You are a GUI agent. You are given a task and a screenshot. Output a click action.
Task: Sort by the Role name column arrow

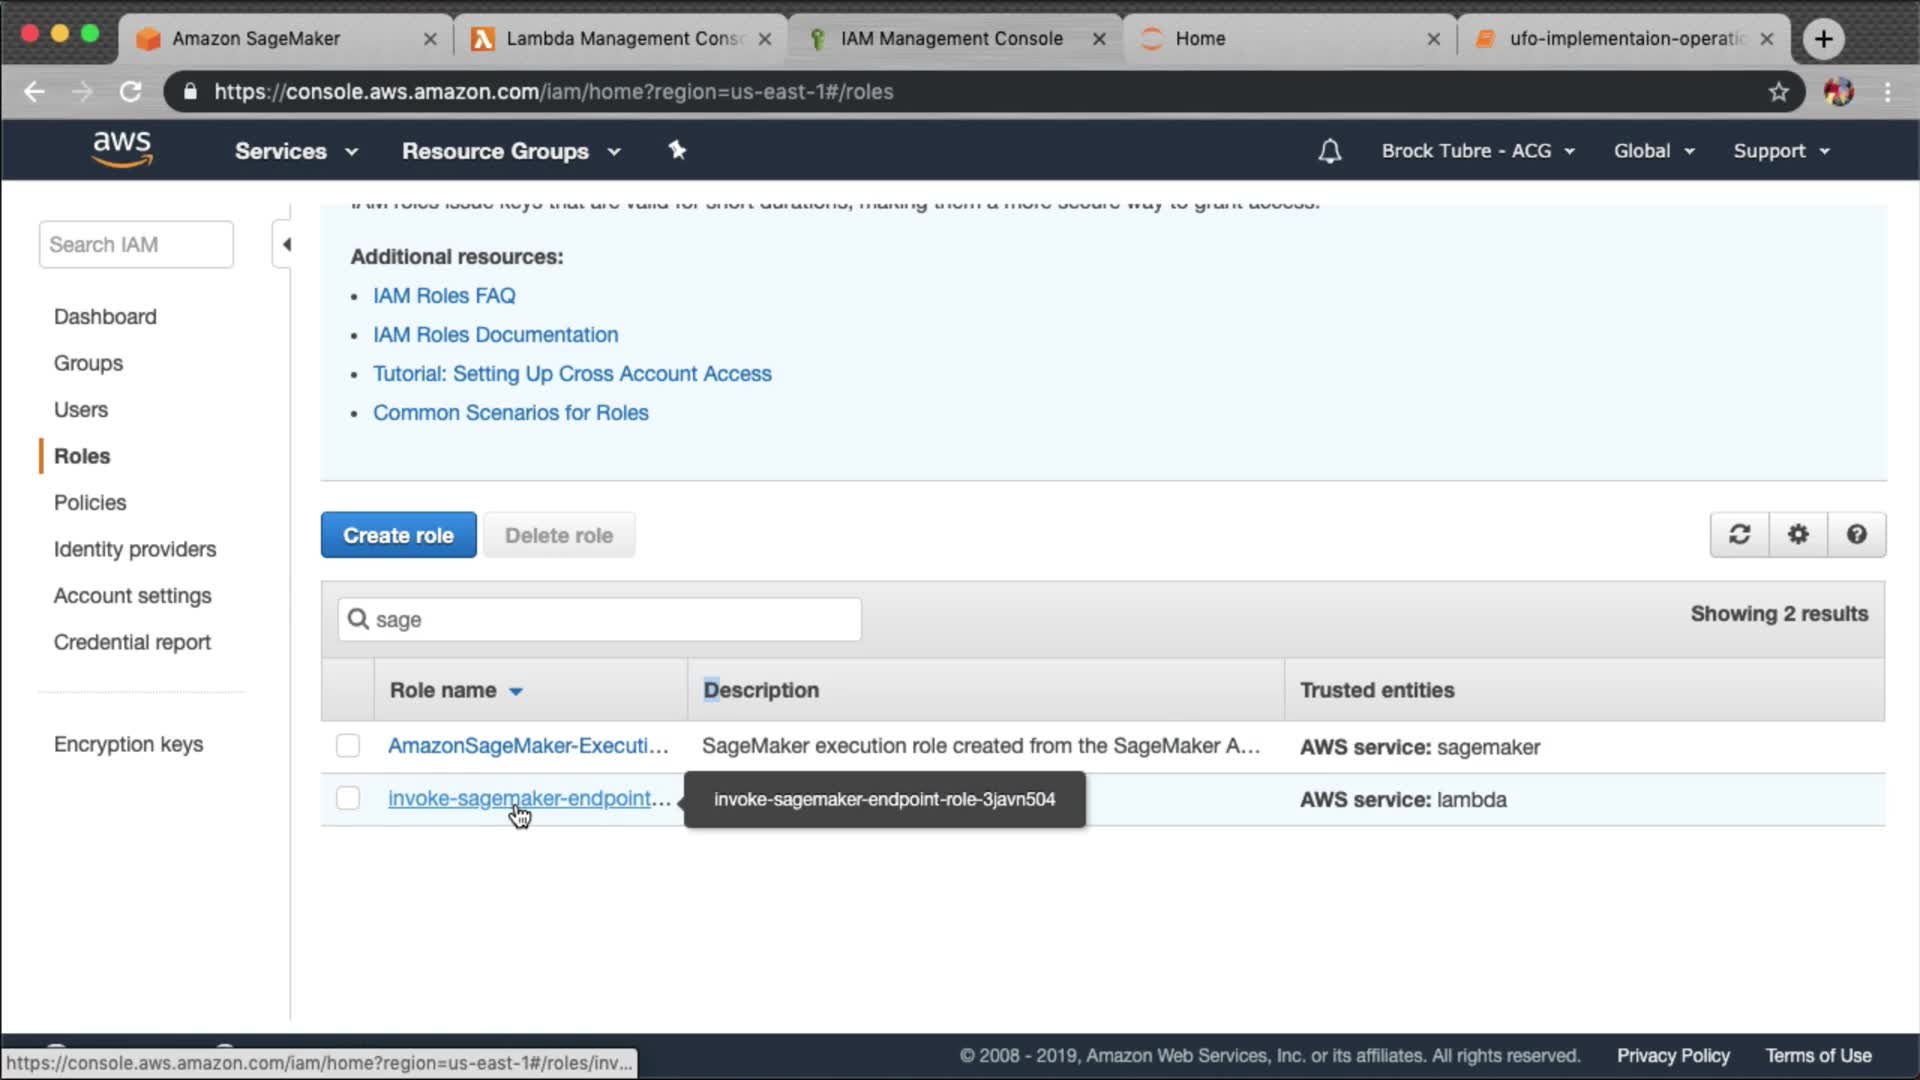tap(516, 691)
